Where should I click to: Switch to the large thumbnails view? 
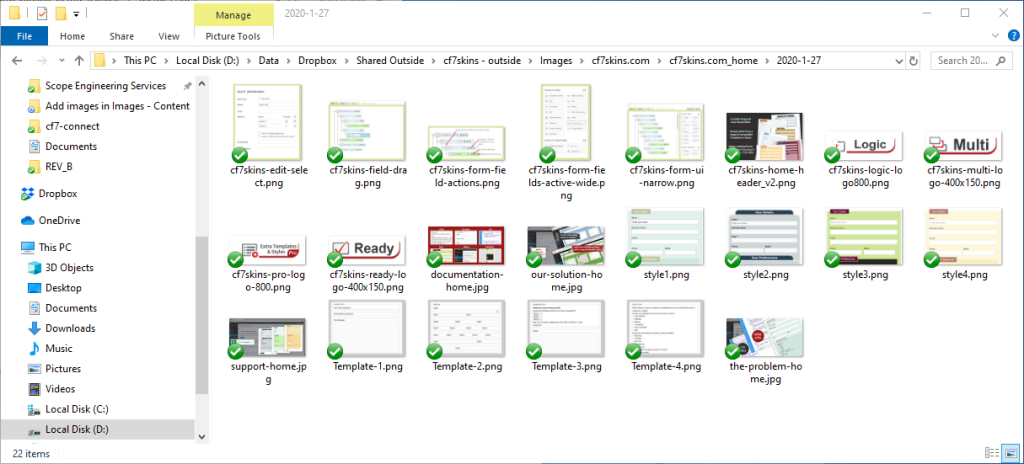1008,453
